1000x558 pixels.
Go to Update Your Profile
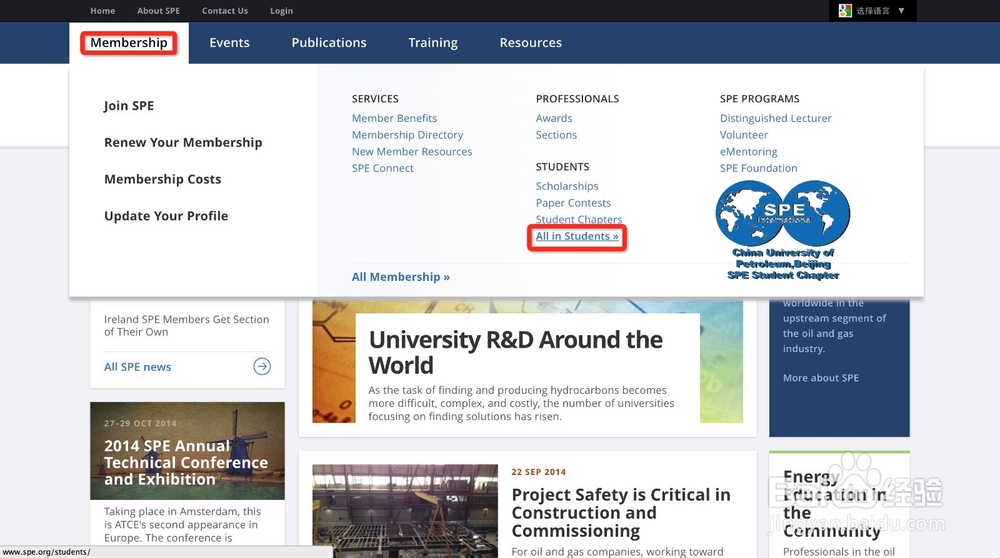pyautogui.click(x=166, y=216)
